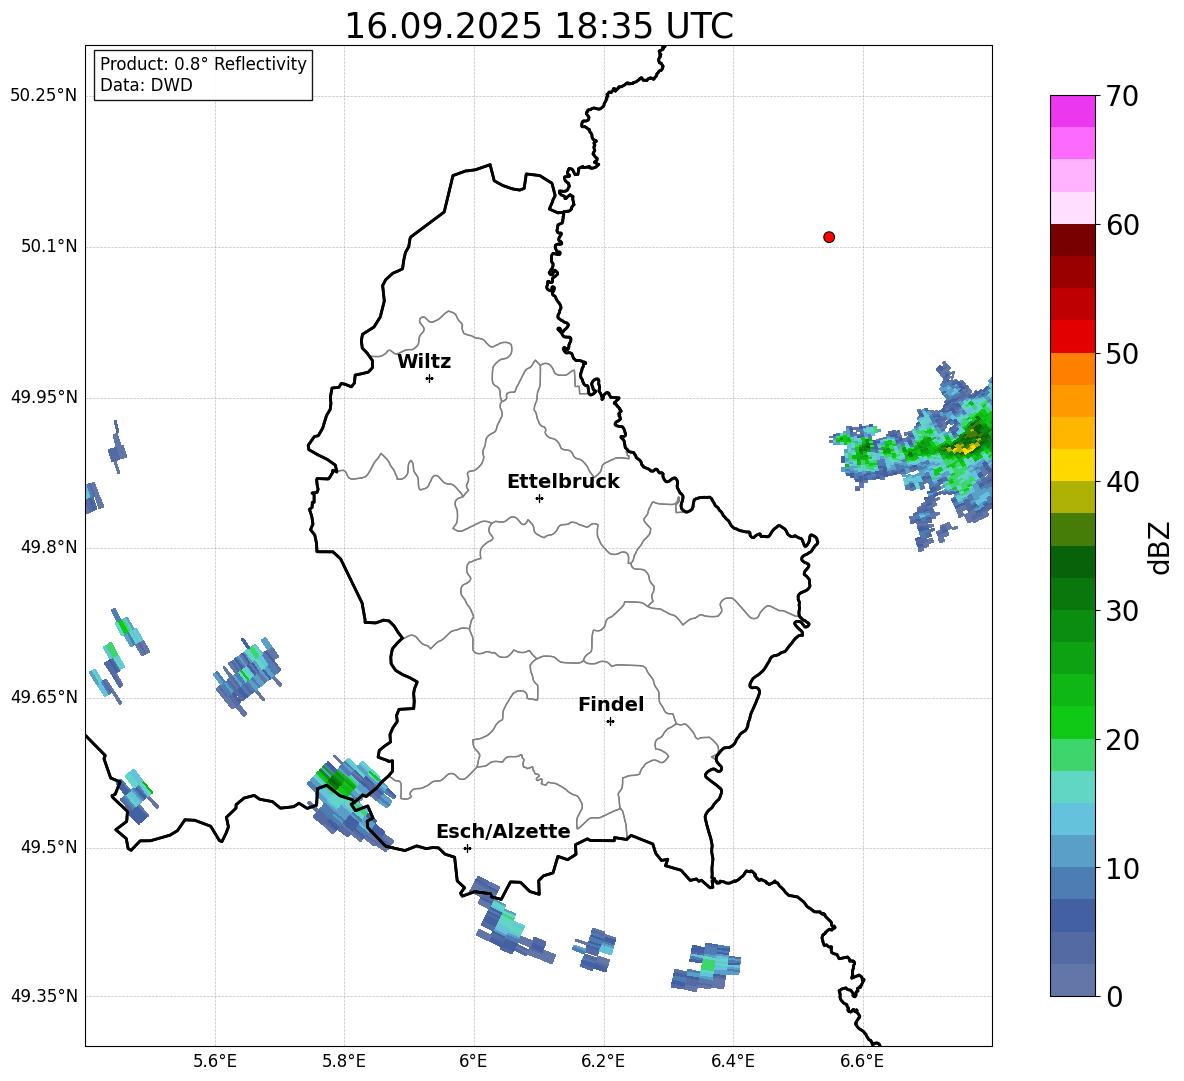This screenshot has width=1184, height=1081.
Task: Click the Esch/Alzette station cross marker
Action: click(467, 848)
